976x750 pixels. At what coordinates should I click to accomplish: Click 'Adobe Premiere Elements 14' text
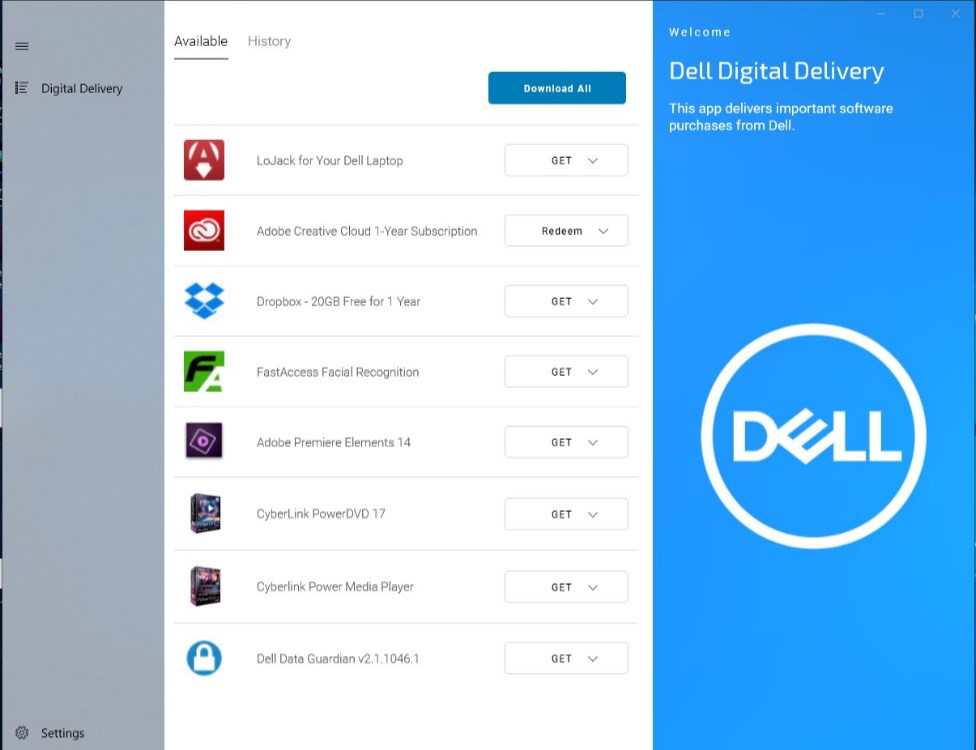coord(334,443)
